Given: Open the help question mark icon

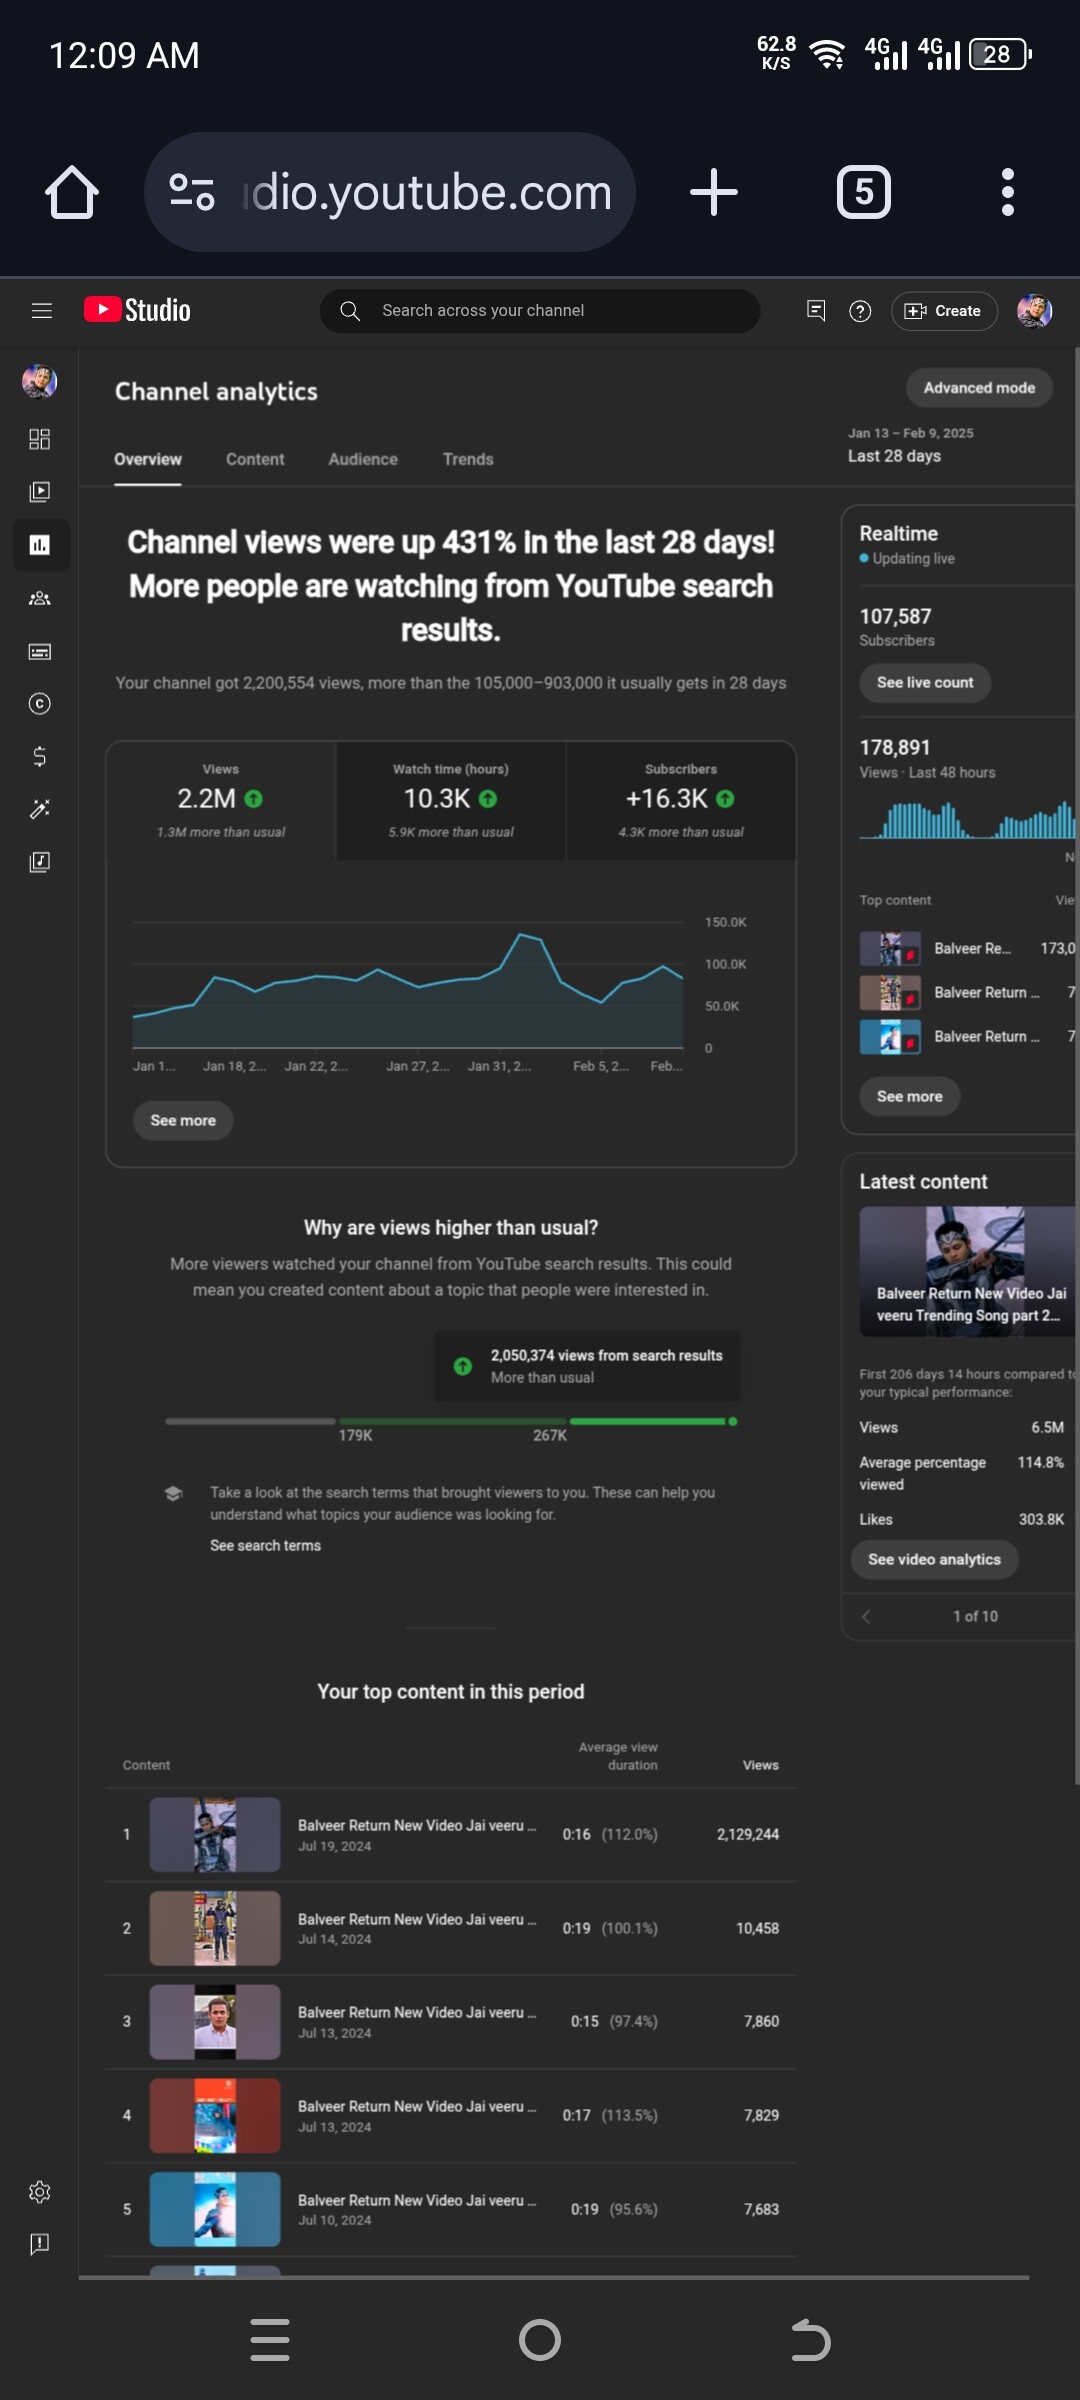Looking at the screenshot, I should pyautogui.click(x=860, y=311).
